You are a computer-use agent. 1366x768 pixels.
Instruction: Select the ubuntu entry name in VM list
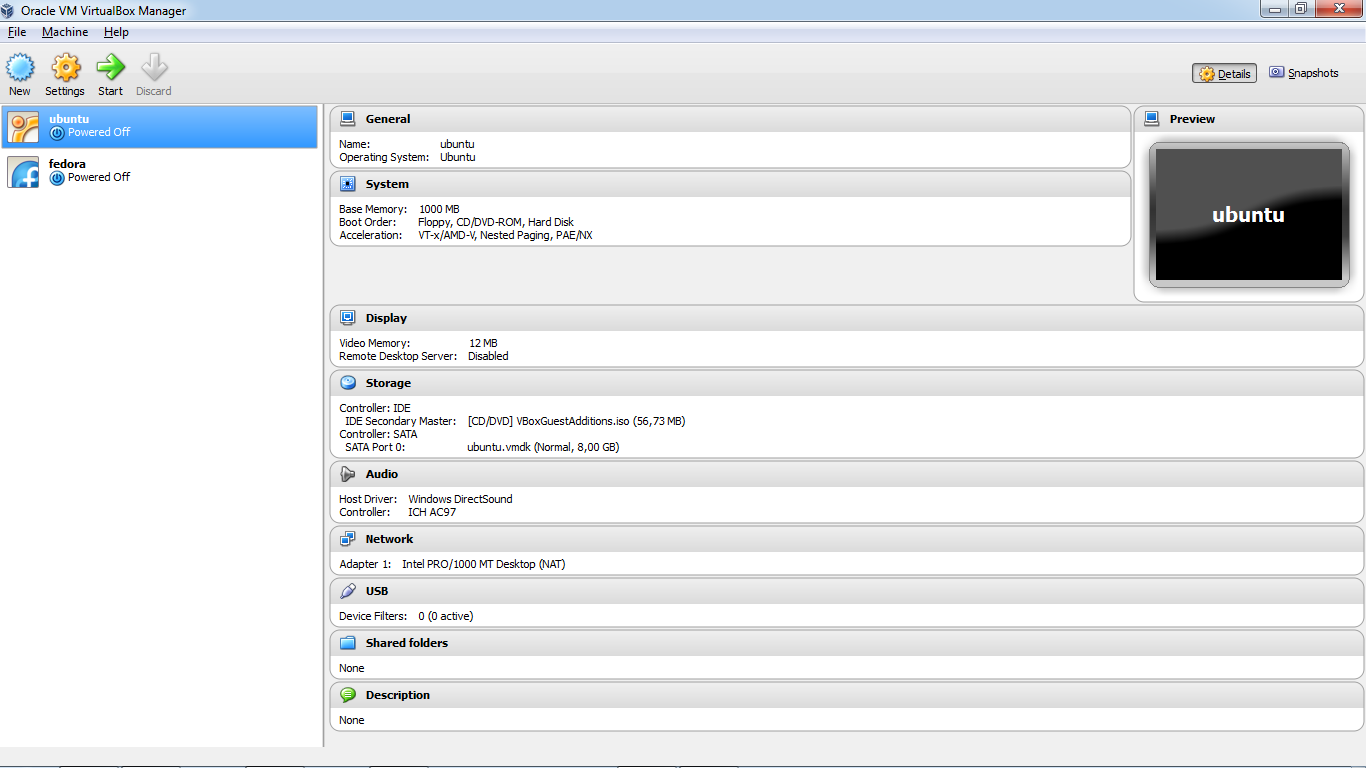click(69, 119)
